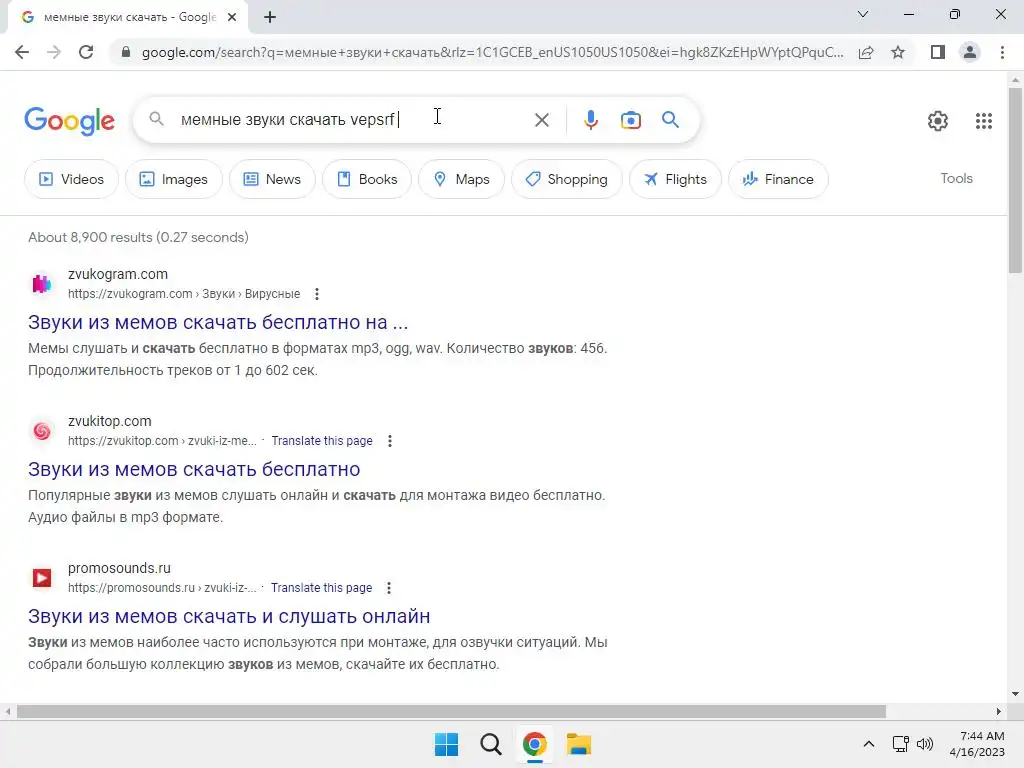The height and width of the screenshot is (768, 1024).
Task: Submit search with magnifier button
Action: (x=670, y=120)
